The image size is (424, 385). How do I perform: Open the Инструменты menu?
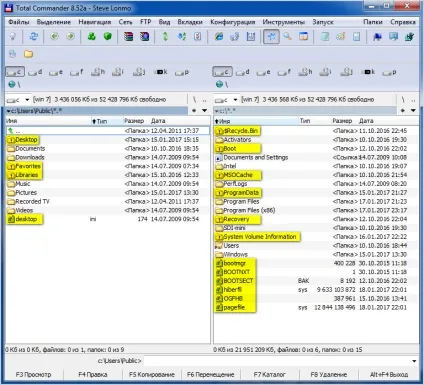click(x=283, y=22)
